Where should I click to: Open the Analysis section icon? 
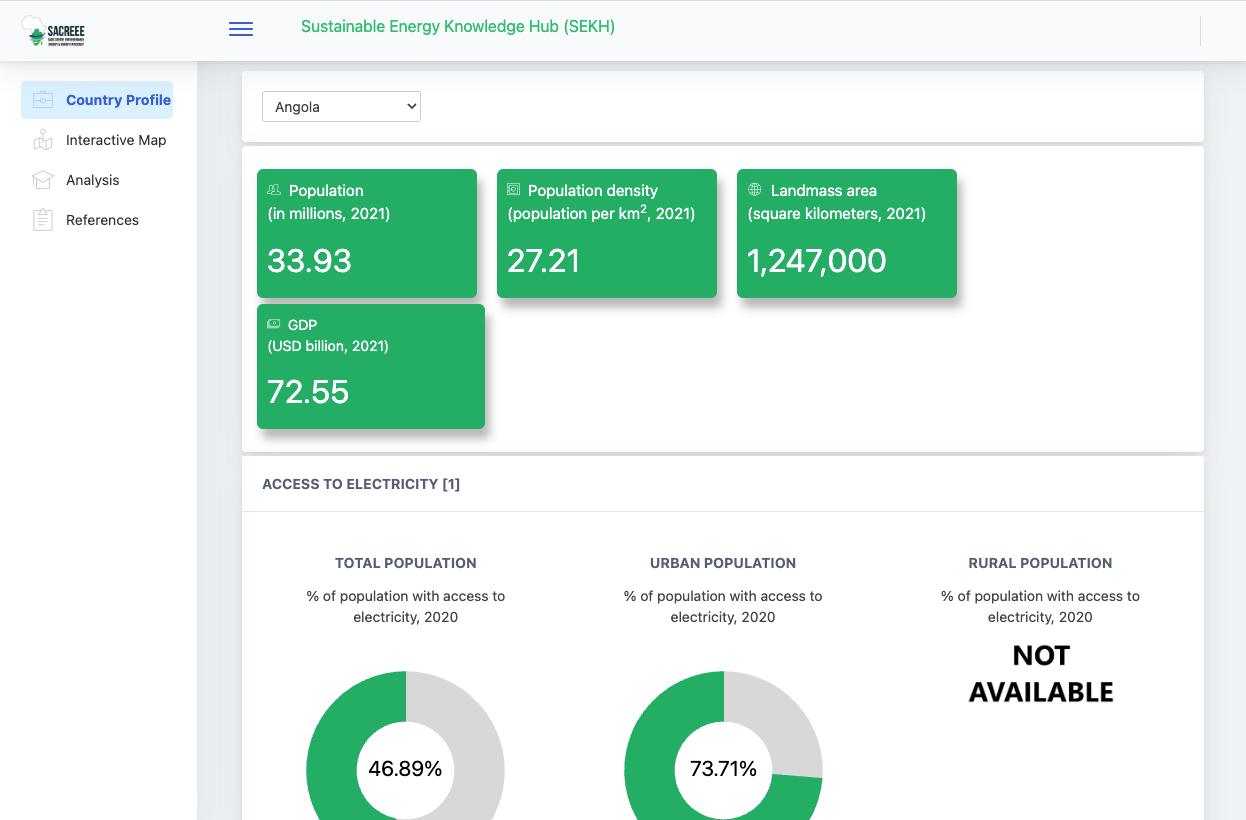tap(42, 180)
